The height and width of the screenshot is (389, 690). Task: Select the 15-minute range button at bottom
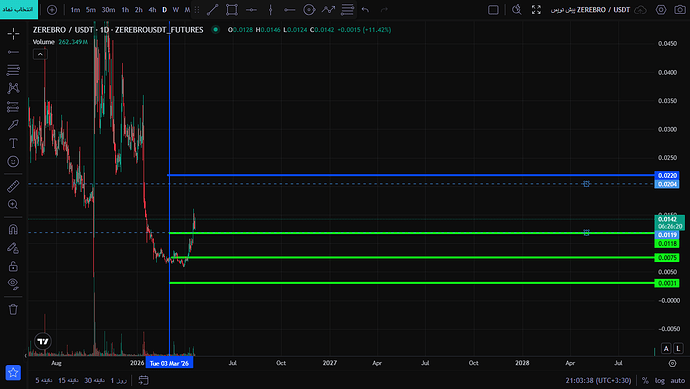[68, 380]
